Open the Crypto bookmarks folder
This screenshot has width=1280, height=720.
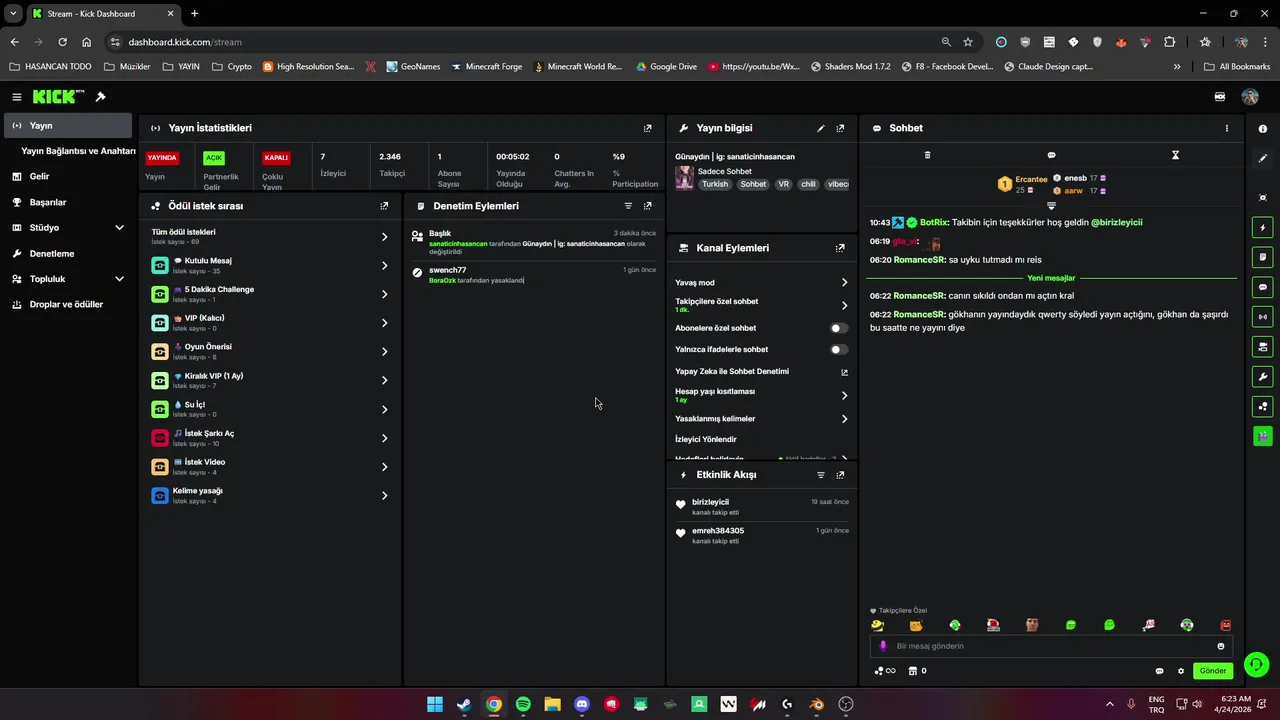(x=232, y=67)
